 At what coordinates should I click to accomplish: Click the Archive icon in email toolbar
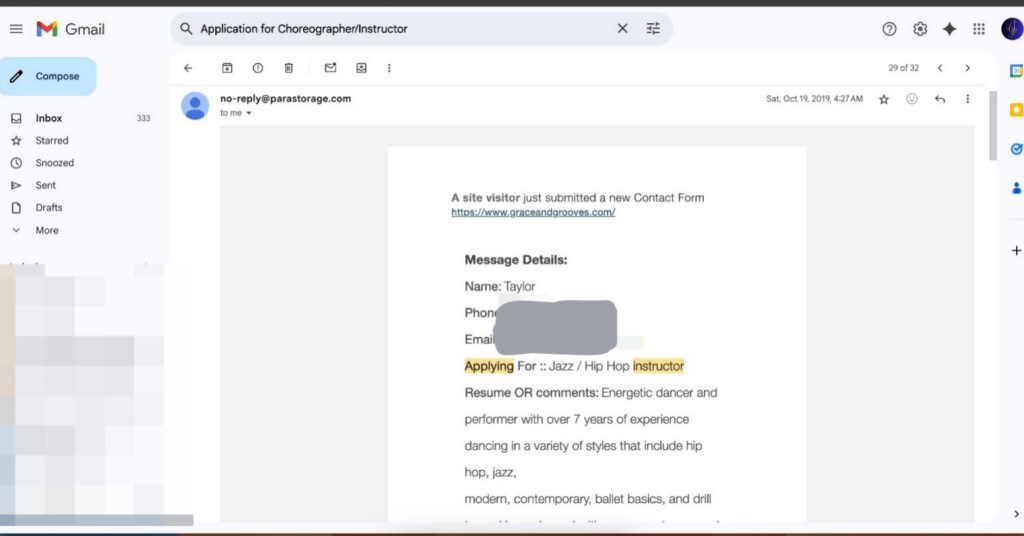coord(227,68)
